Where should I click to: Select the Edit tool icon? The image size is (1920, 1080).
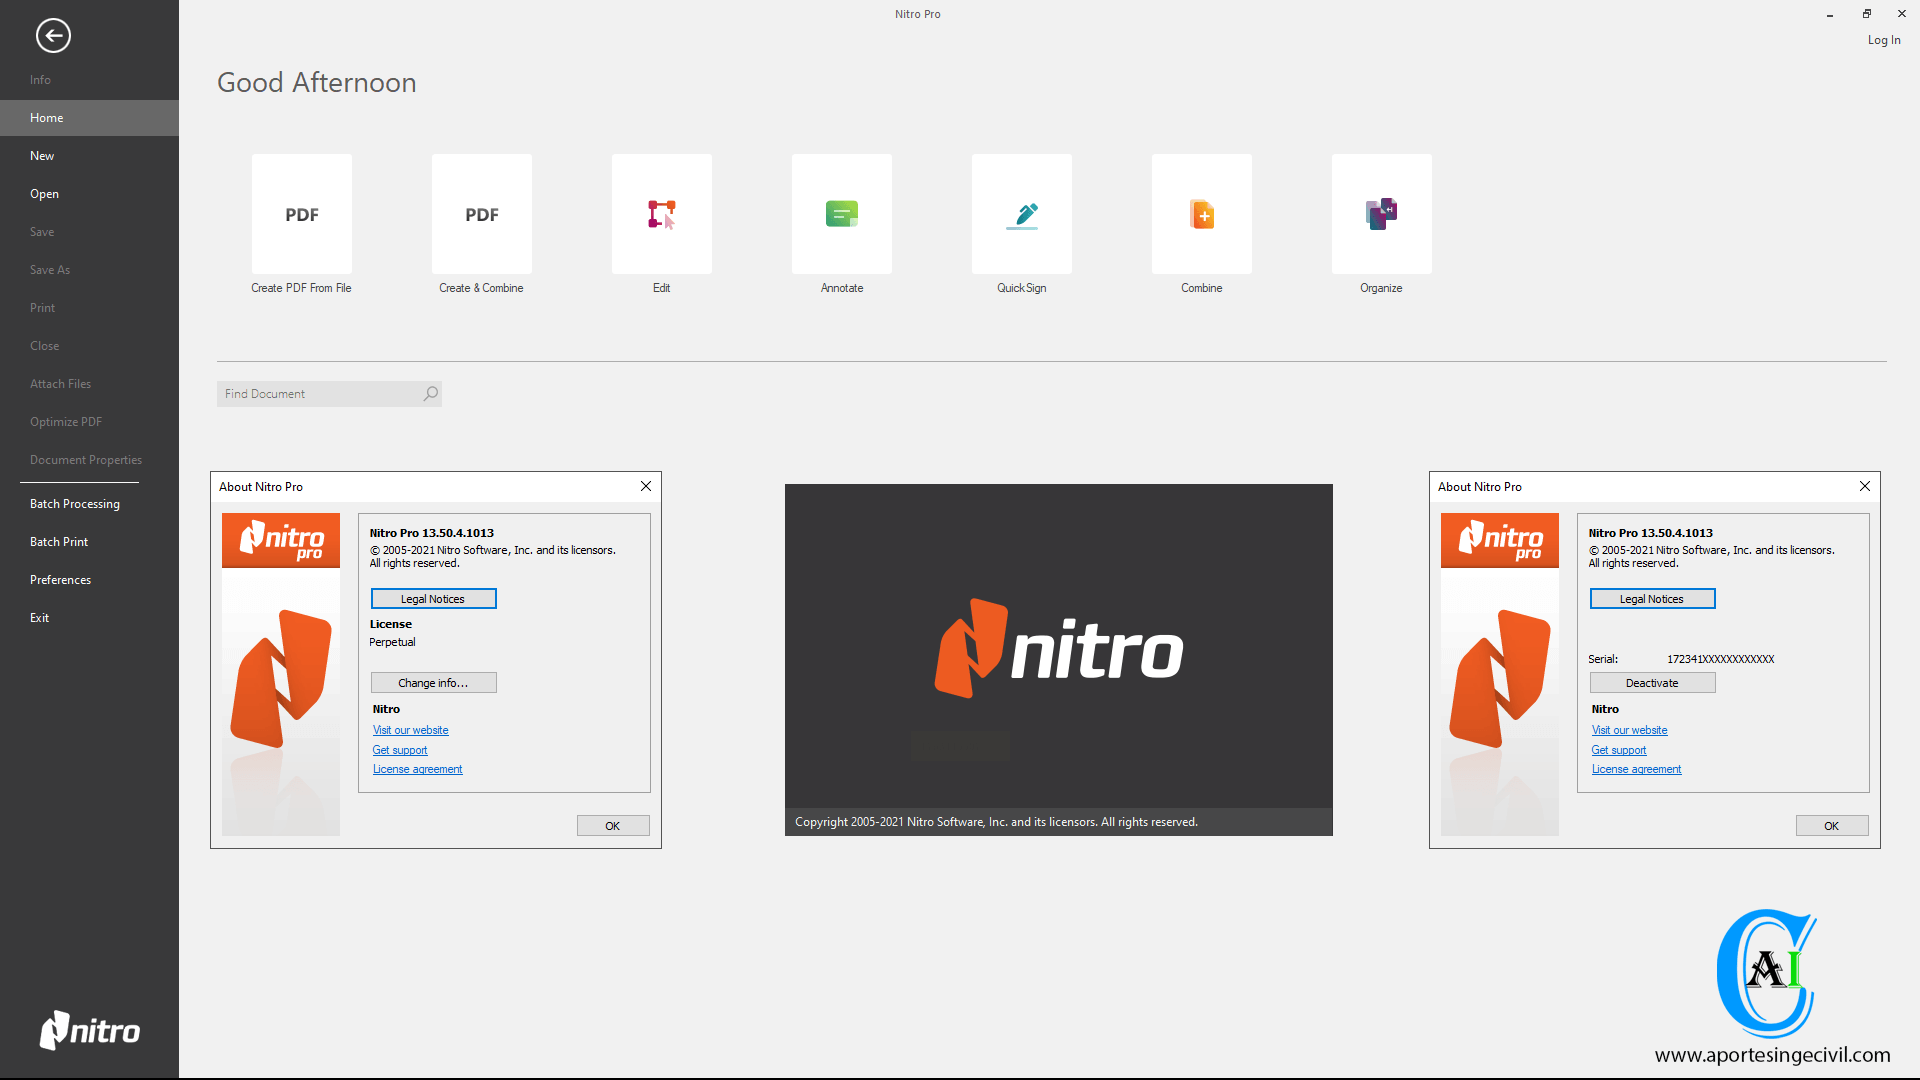(x=661, y=214)
